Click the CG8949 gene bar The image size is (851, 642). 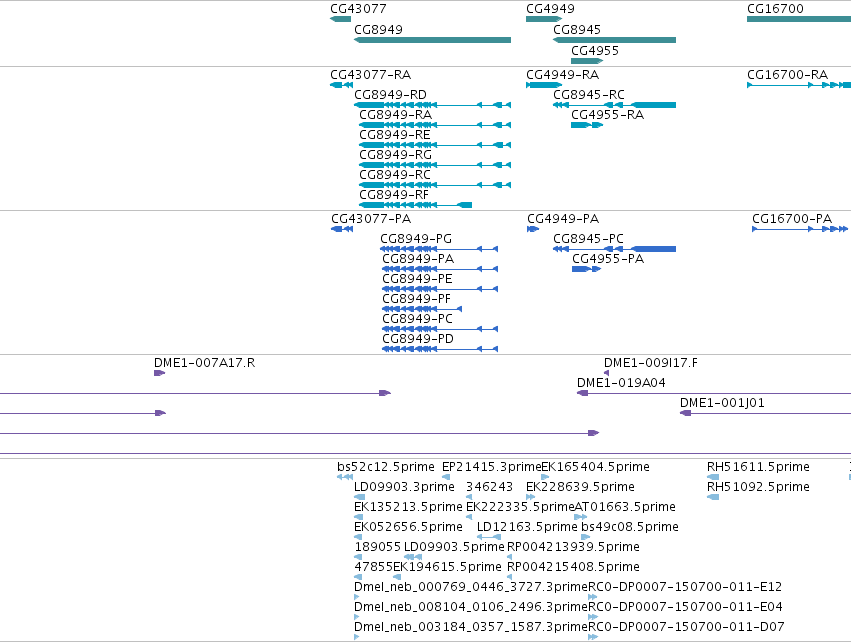pos(433,40)
